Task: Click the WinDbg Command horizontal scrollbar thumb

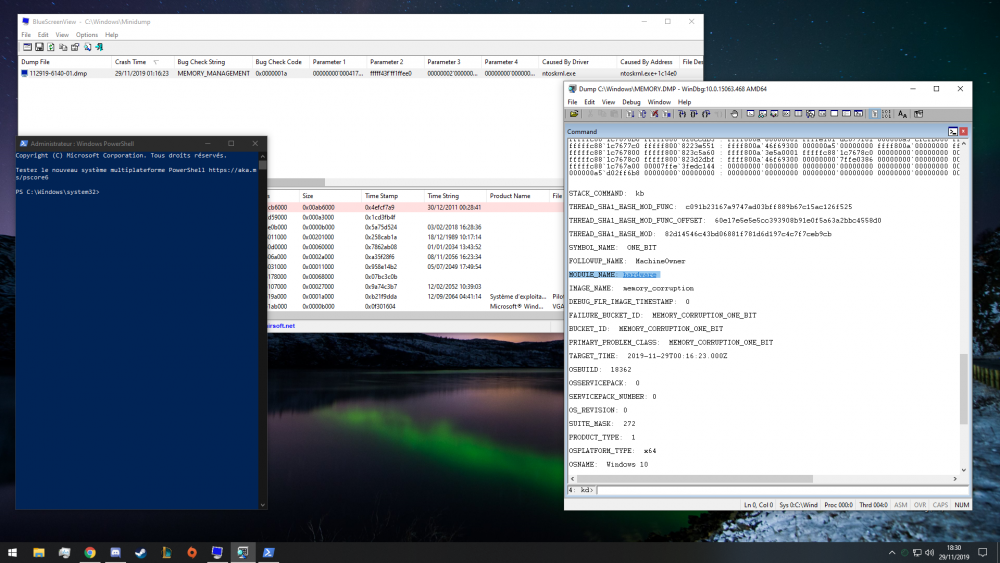Action: (695, 479)
